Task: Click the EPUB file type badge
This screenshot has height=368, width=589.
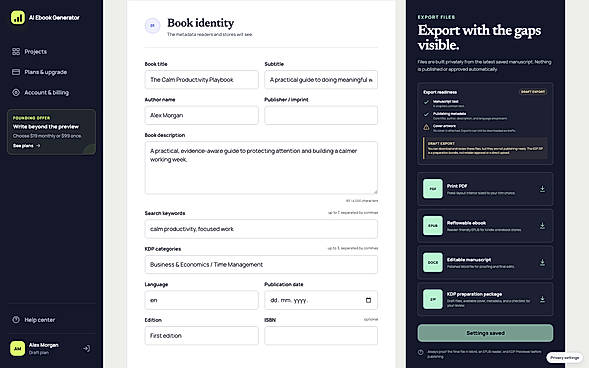Action: pyautogui.click(x=433, y=226)
